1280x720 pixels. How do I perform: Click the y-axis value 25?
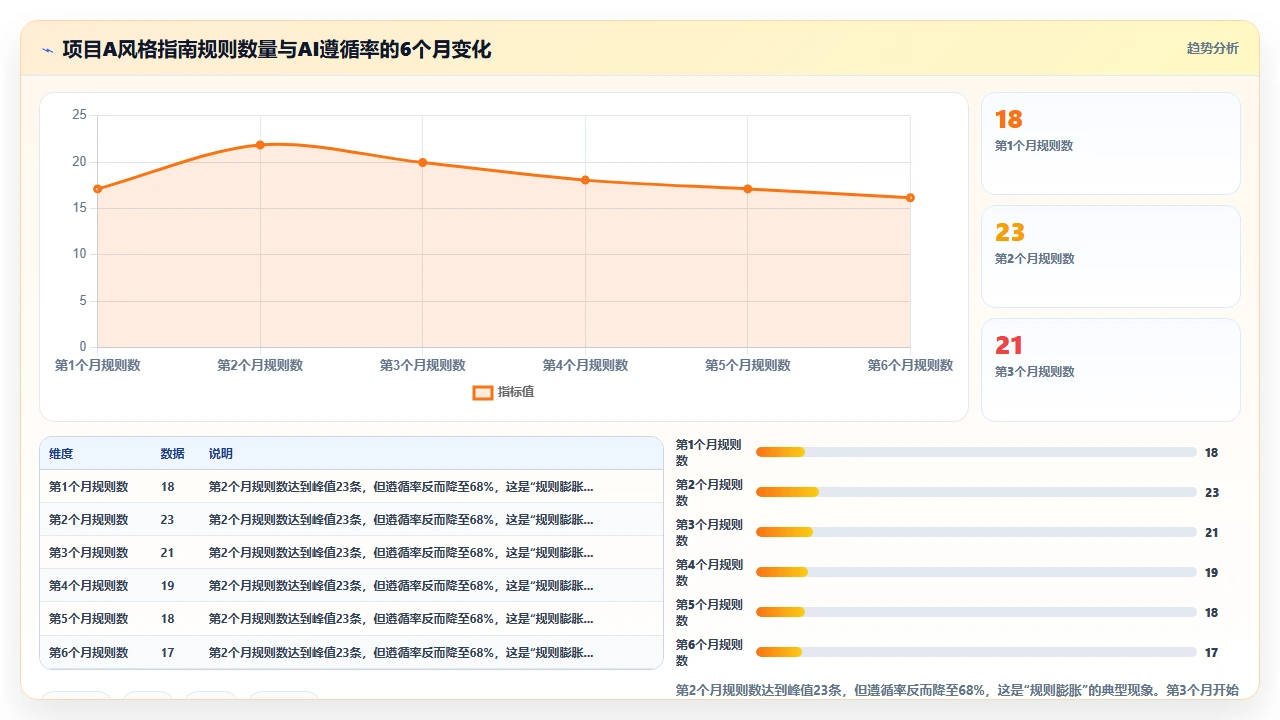[79, 115]
